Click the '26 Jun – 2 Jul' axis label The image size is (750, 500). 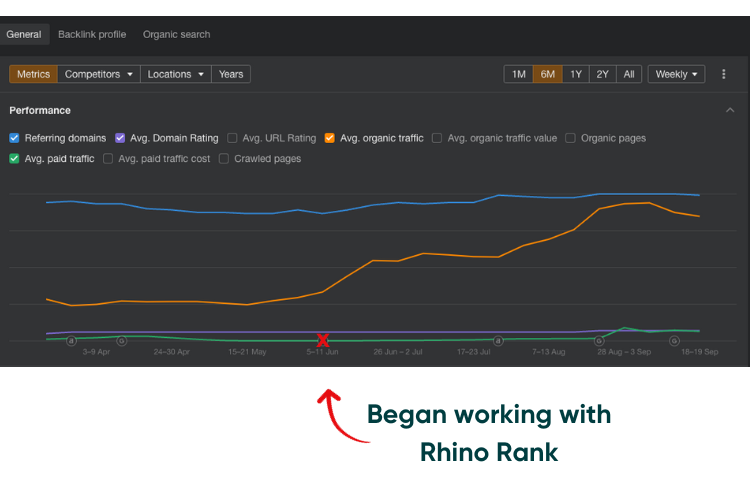coord(398,352)
